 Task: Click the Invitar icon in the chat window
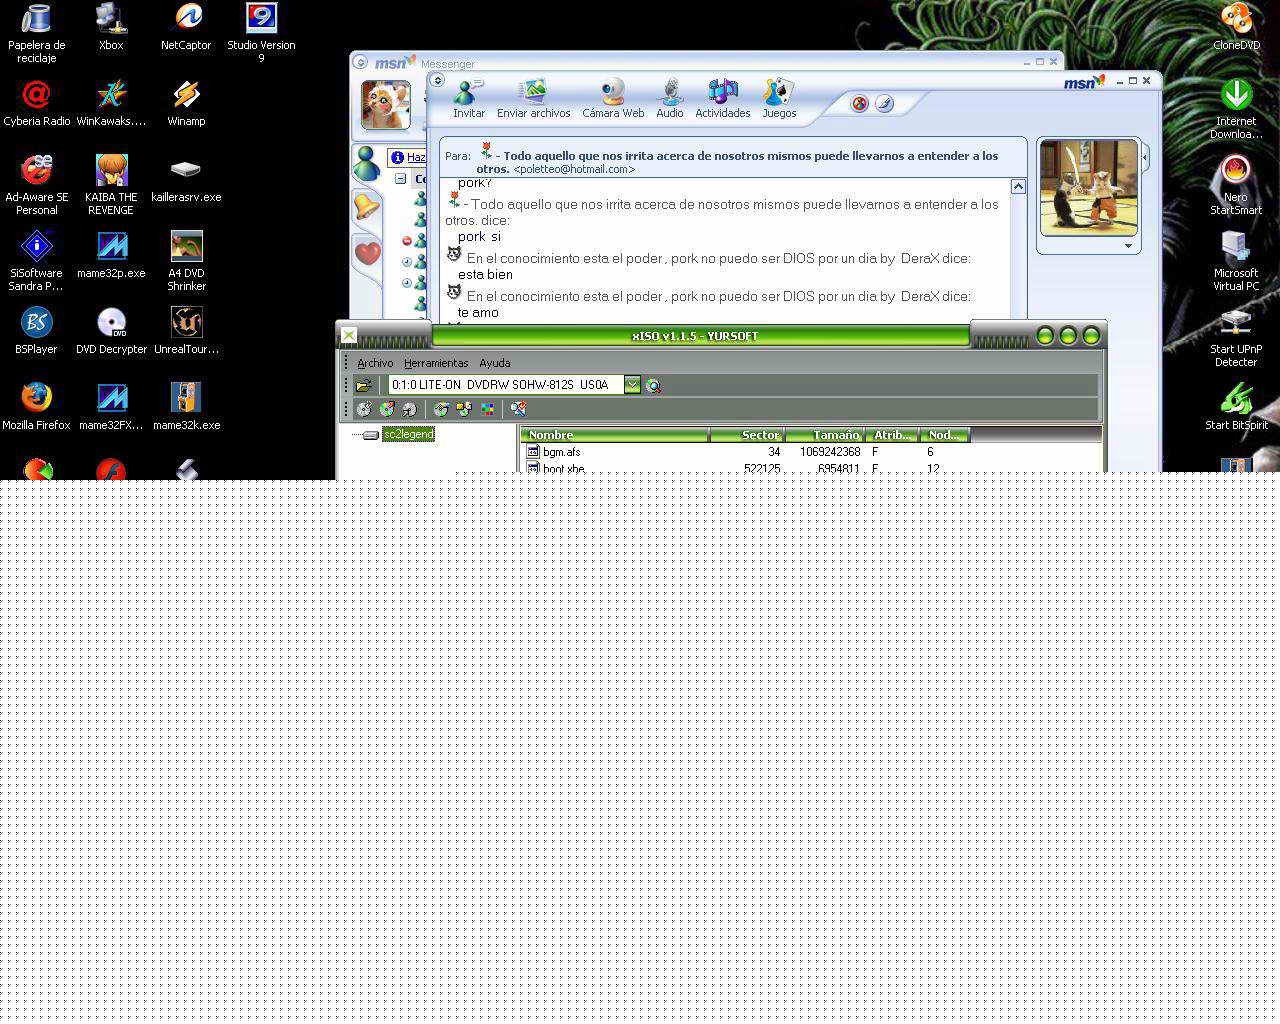click(x=468, y=100)
